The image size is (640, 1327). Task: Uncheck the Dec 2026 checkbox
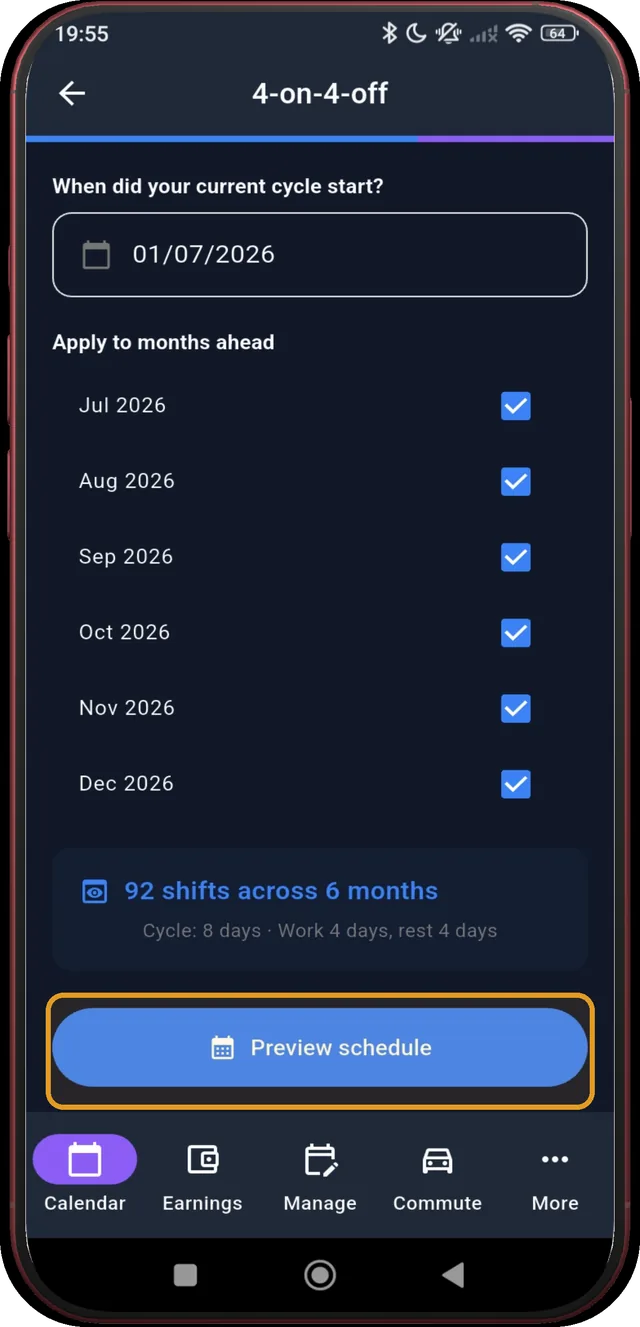(515, 784)
